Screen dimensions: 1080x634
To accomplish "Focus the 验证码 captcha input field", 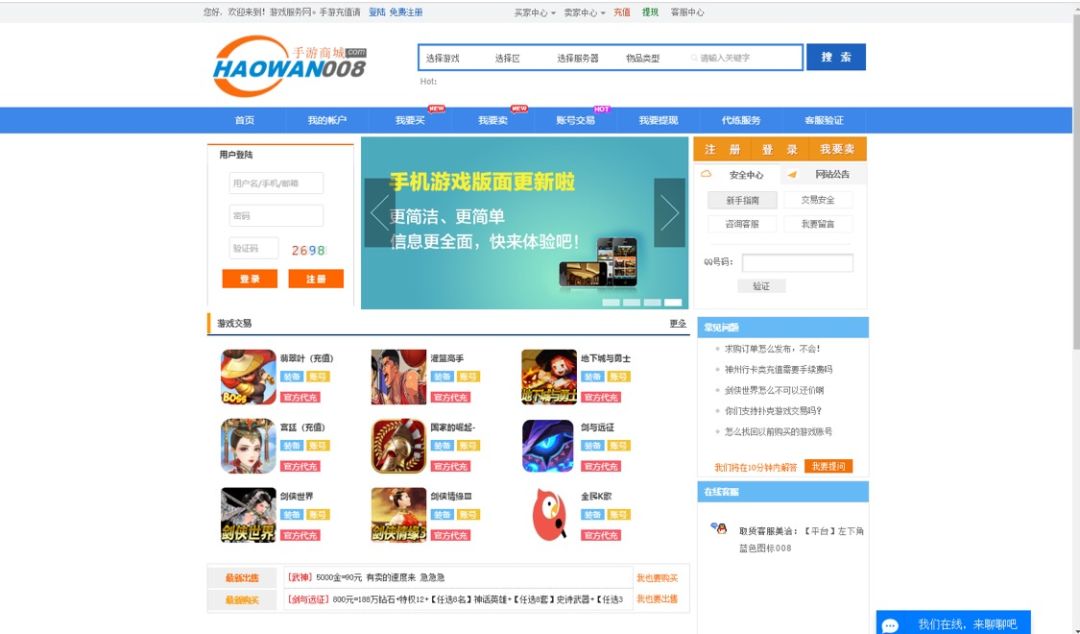I will [253, 248].
